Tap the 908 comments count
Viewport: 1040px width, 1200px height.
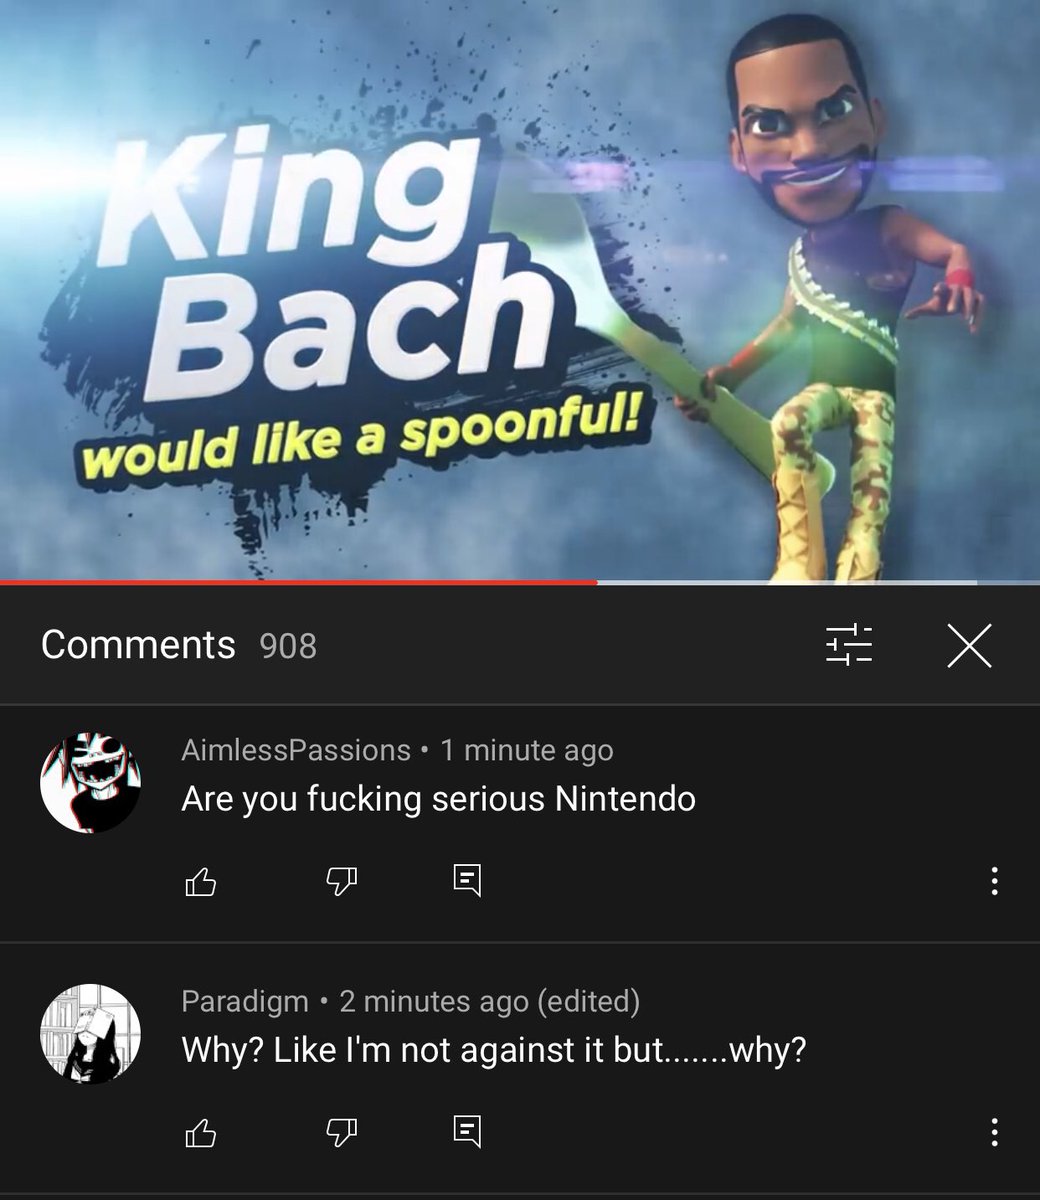[288, 647]
